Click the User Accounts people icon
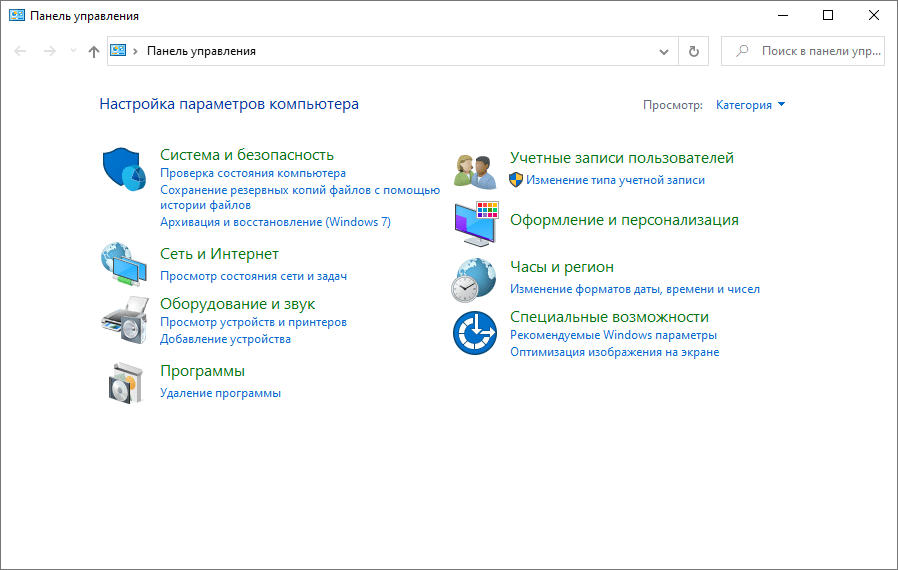Image resolution: width=898 pixels, height=570 pixels. pyautogui.click(x=474, y=170)
